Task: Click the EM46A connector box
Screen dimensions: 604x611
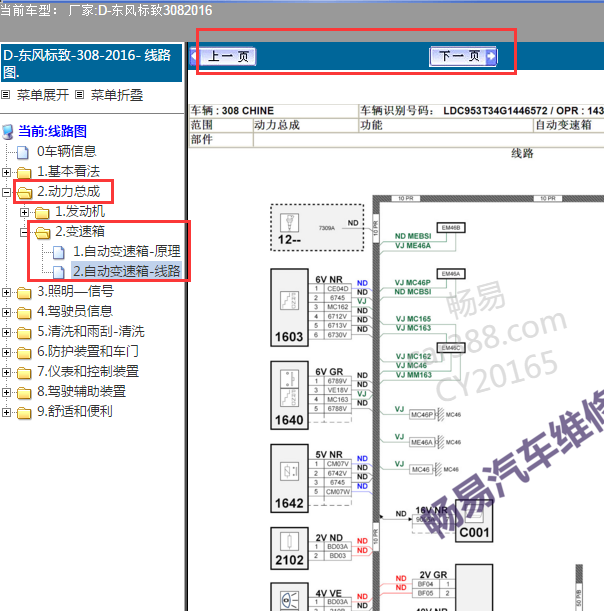Action: click(451, 274)
